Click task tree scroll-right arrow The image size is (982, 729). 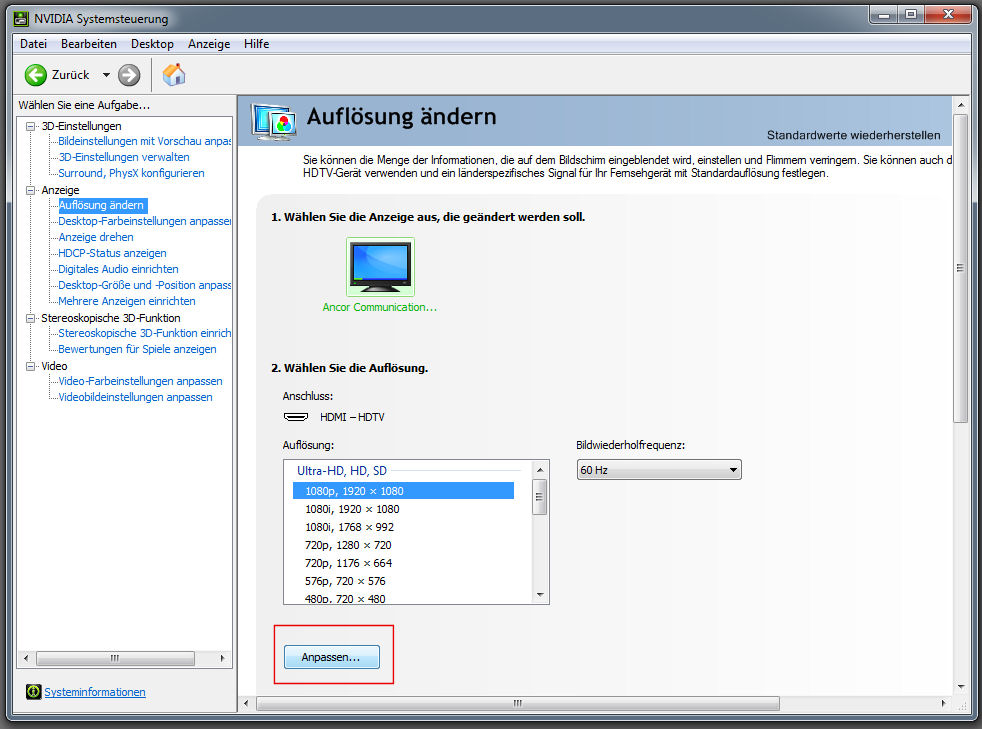click(x=222, y=658)
